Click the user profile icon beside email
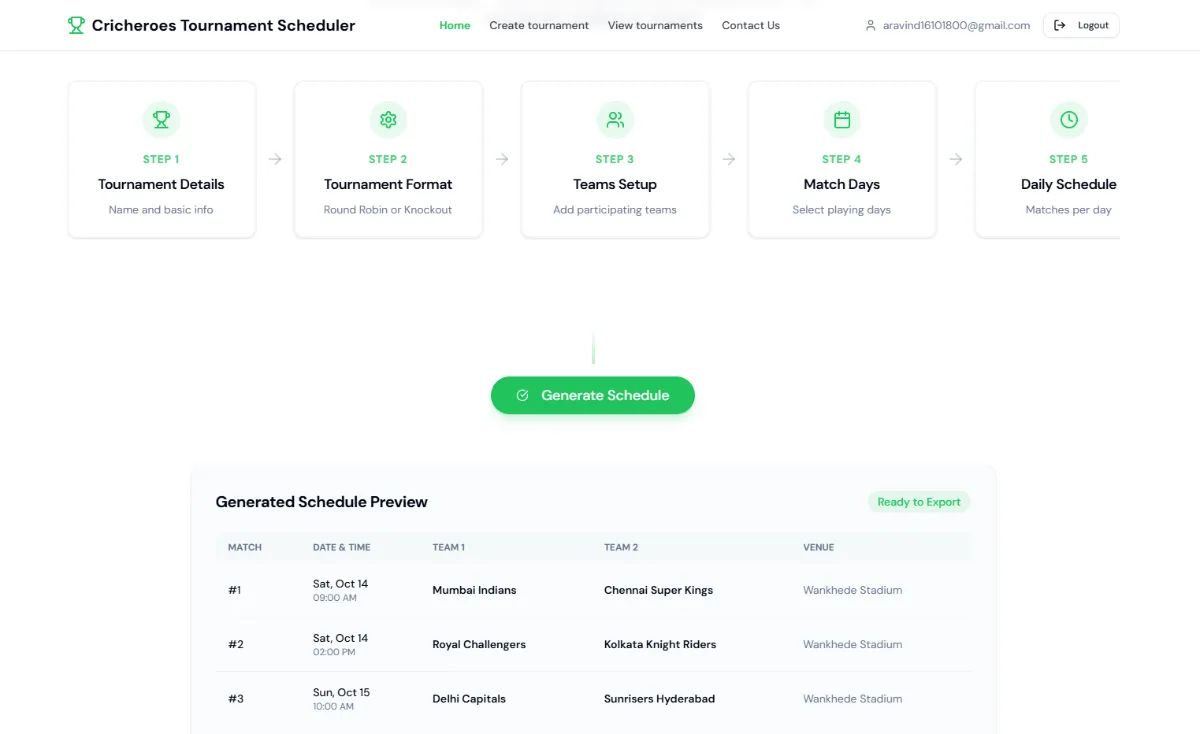 pyautogui.click(x=871, y=25)
